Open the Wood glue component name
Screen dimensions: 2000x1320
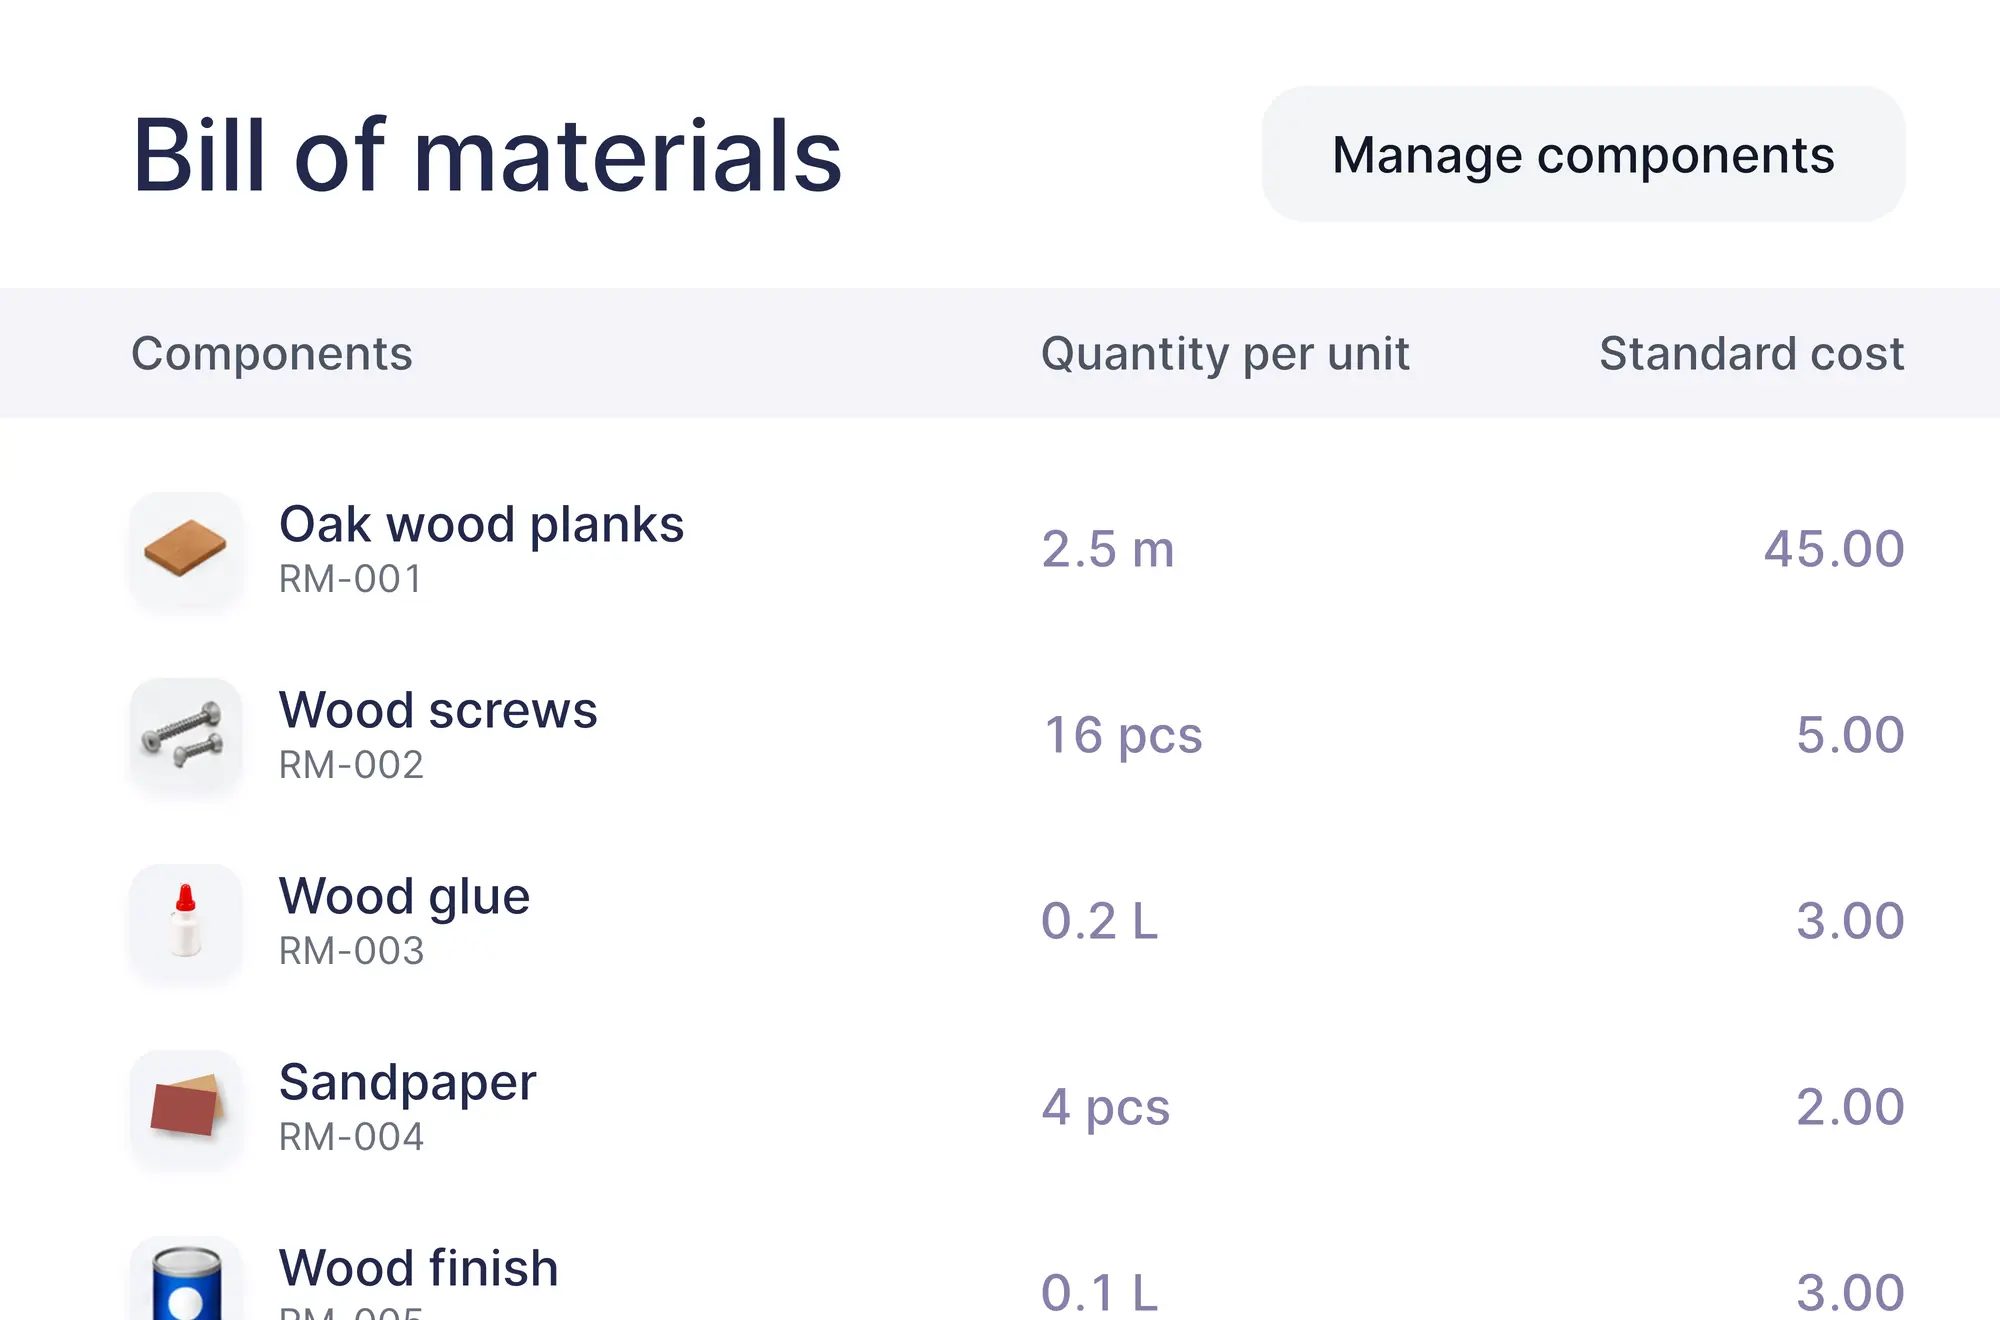click(404, 897)
